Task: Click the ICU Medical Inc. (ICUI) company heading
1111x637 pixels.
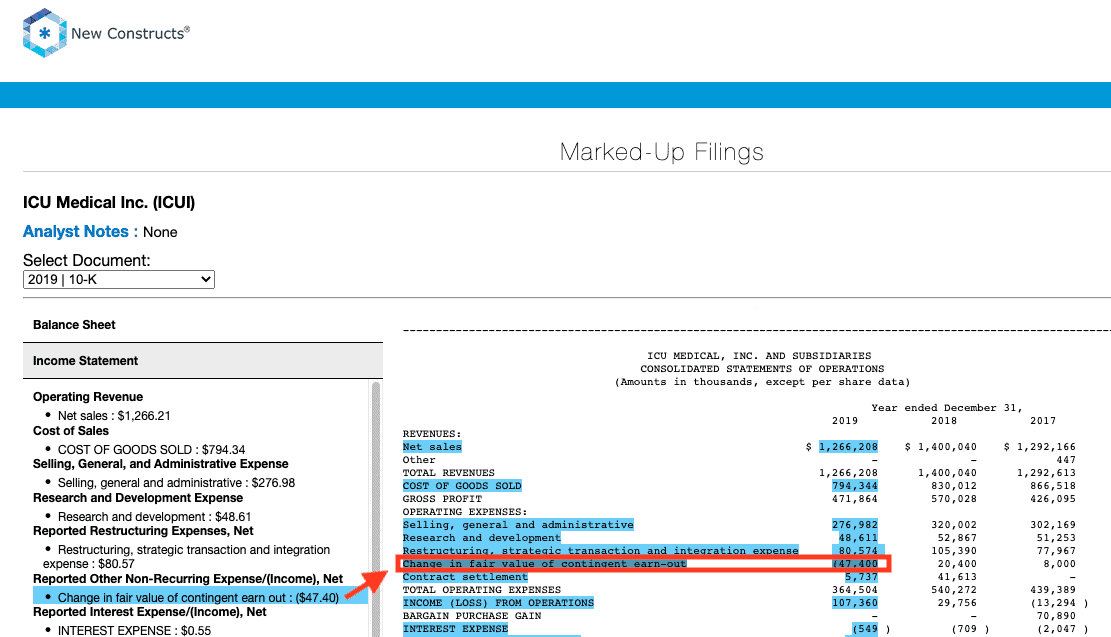Action: 108,203
